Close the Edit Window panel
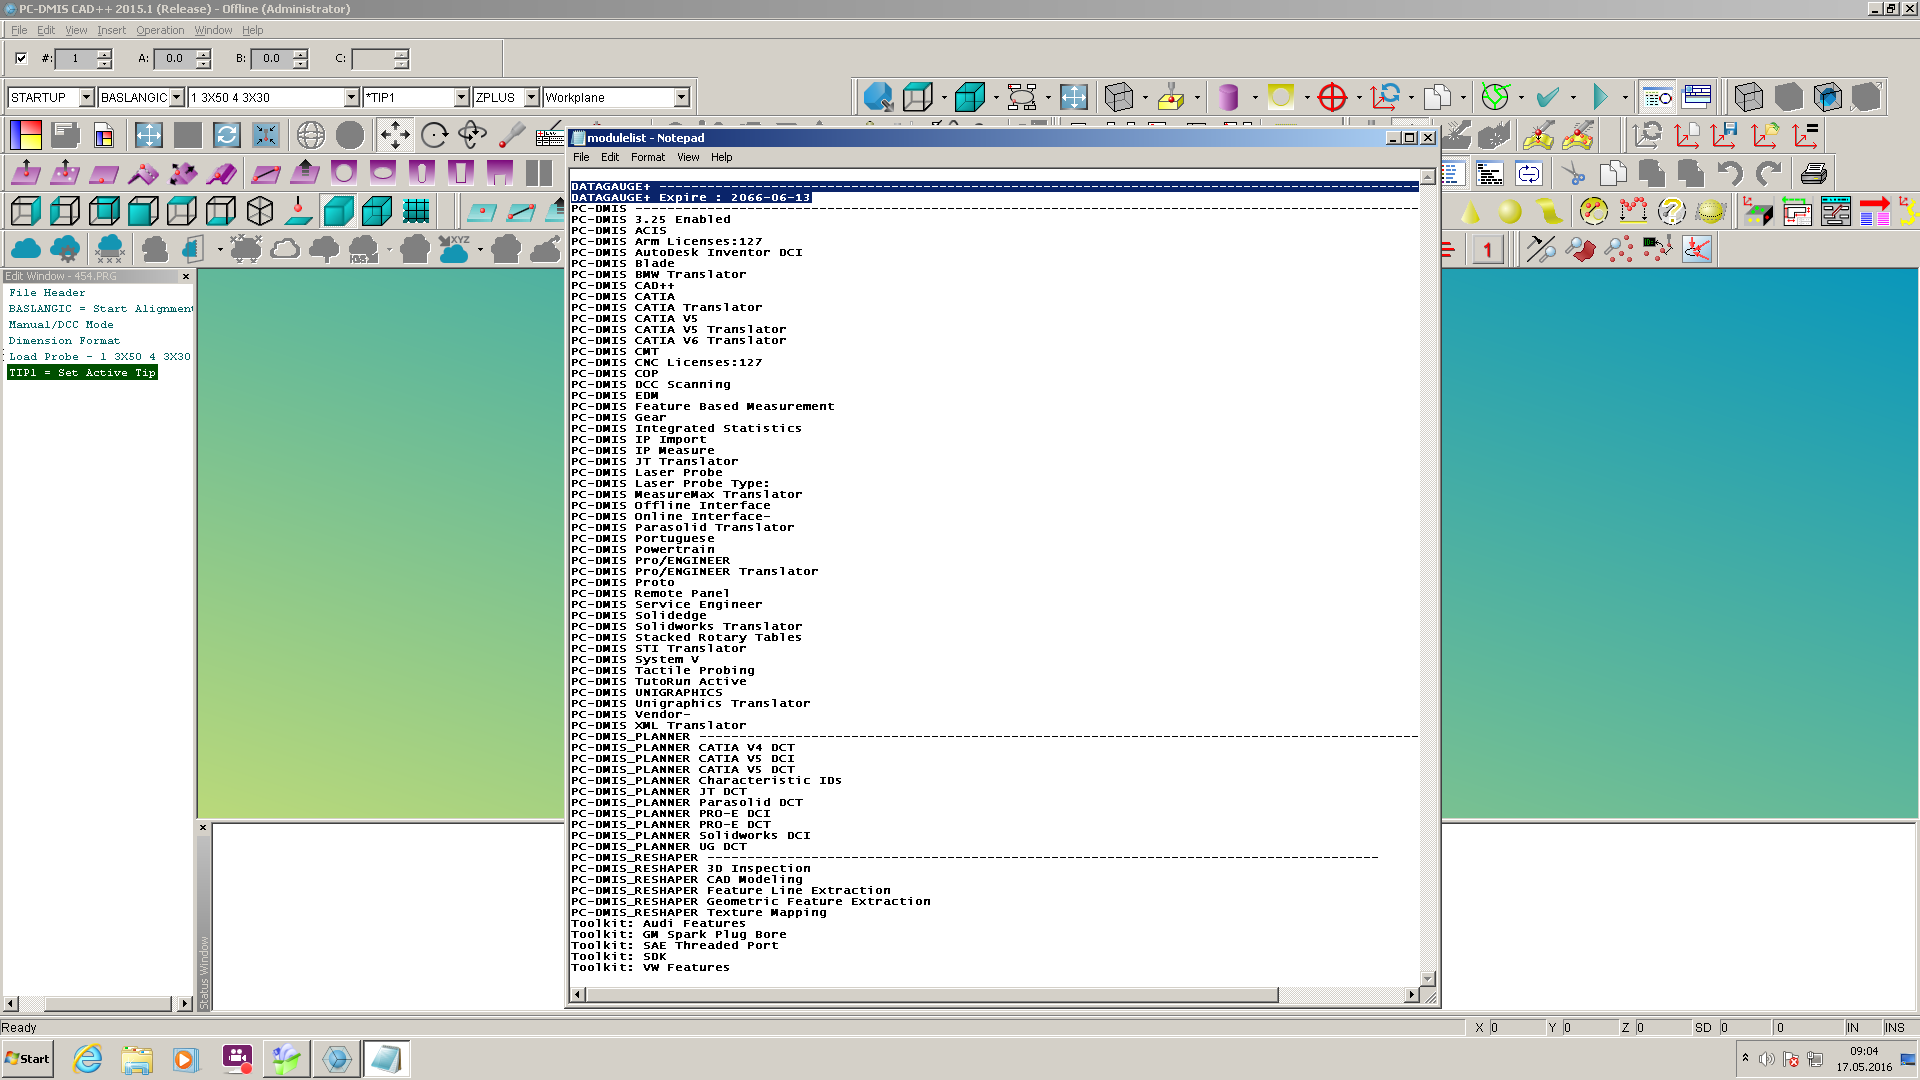The image size is (1920, 1080). pos(185,276)
